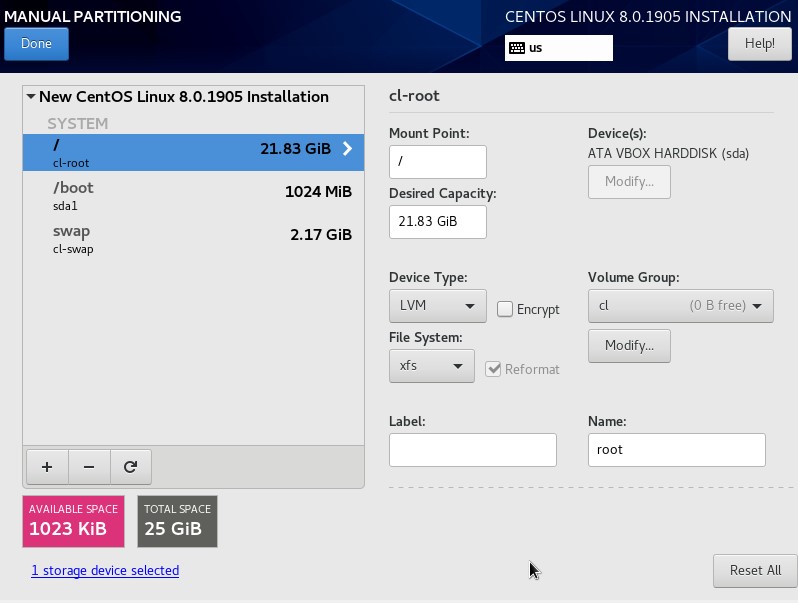Click the arrow chevron on the root partition row

(347, 149)
